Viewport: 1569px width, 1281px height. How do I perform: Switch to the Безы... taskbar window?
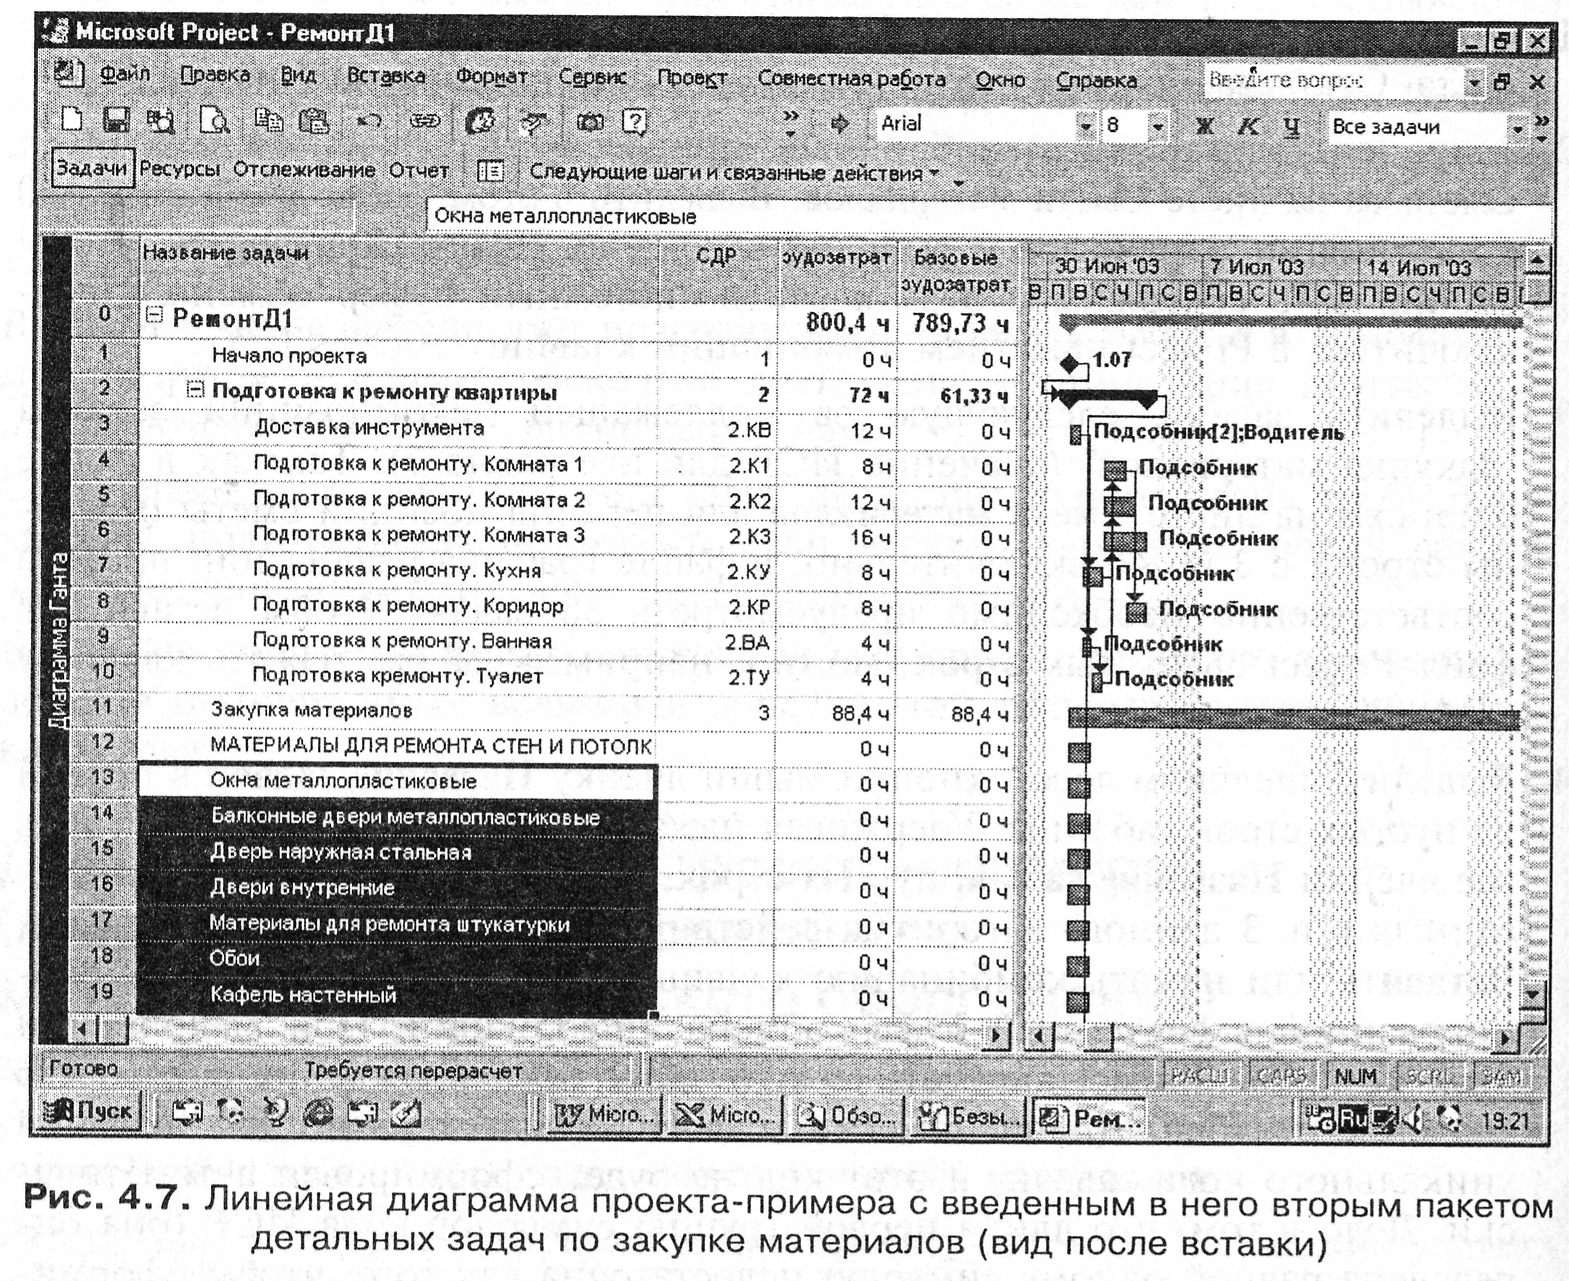click(x=969, y=1116)
